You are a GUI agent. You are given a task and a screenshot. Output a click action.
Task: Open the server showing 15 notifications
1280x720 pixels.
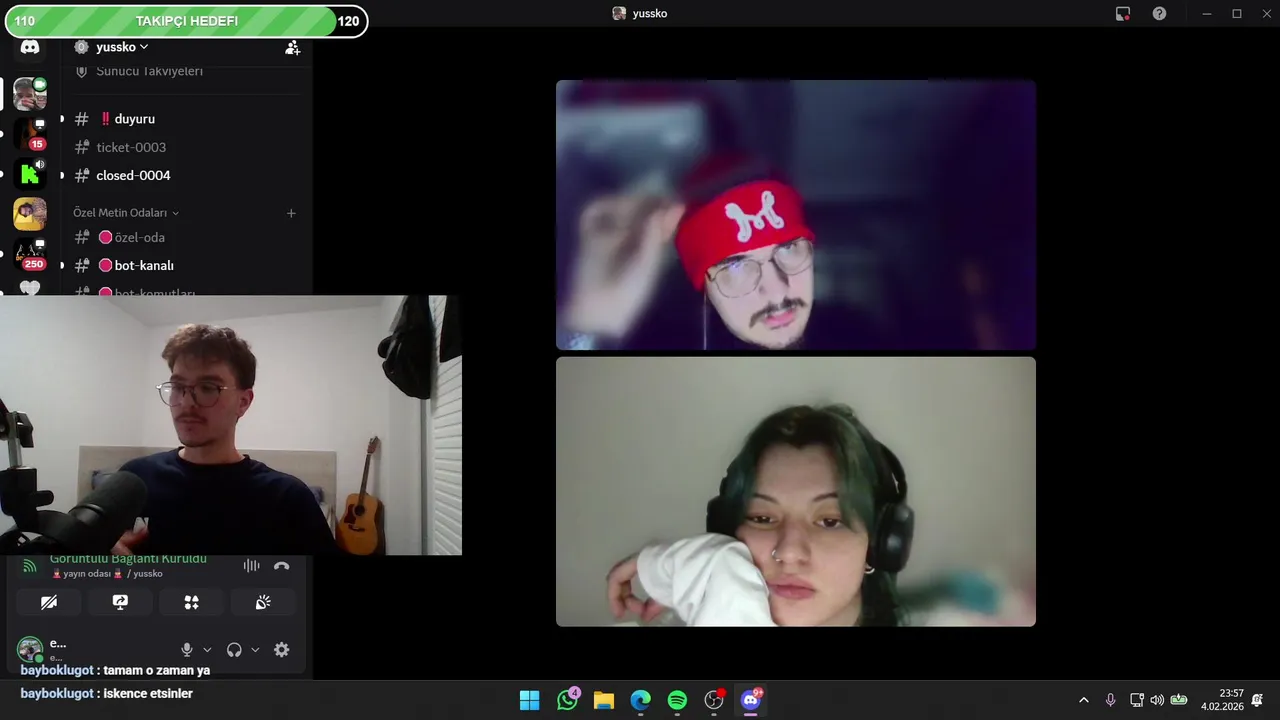coord(30,134)
